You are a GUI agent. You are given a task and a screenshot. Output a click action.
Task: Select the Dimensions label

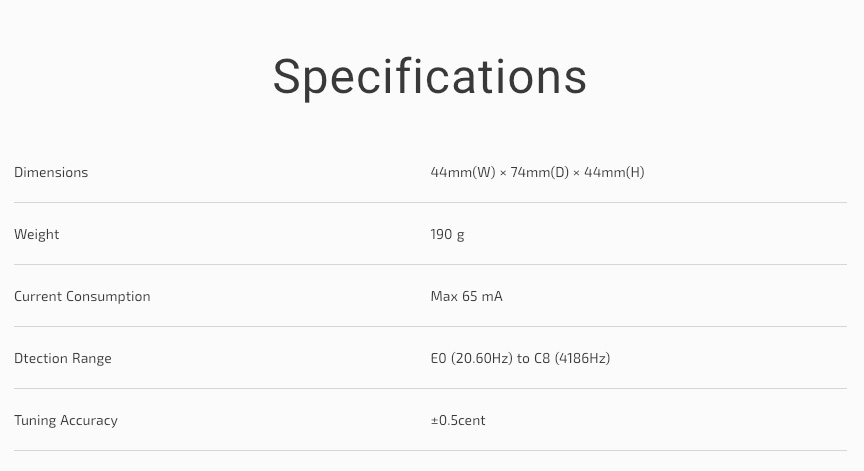(51, 172)
